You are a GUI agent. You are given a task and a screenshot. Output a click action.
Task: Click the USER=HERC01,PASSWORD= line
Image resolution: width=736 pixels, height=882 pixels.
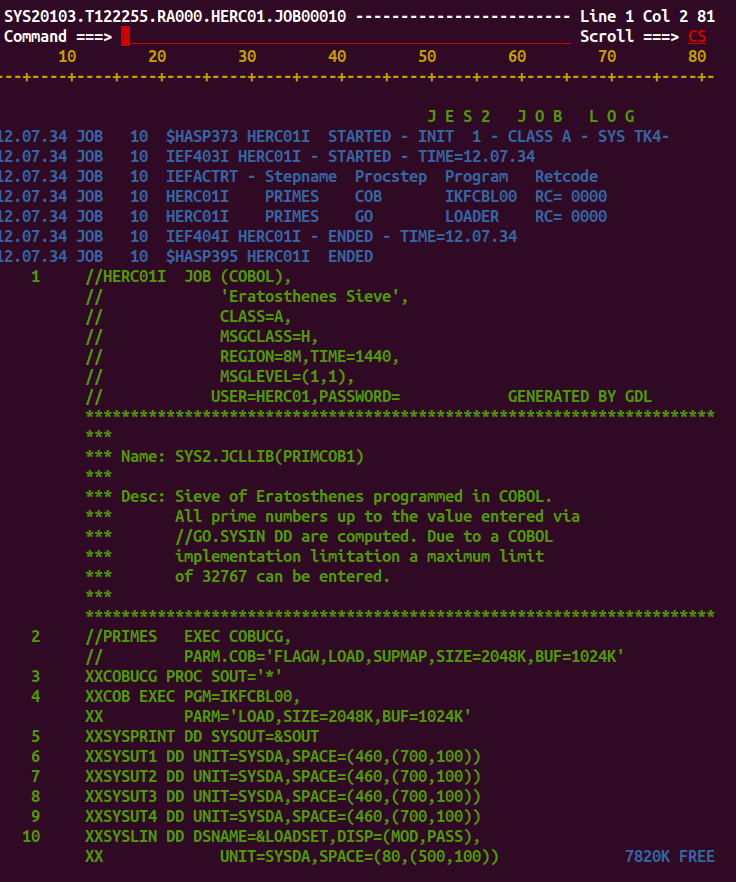tap(306, 397)
